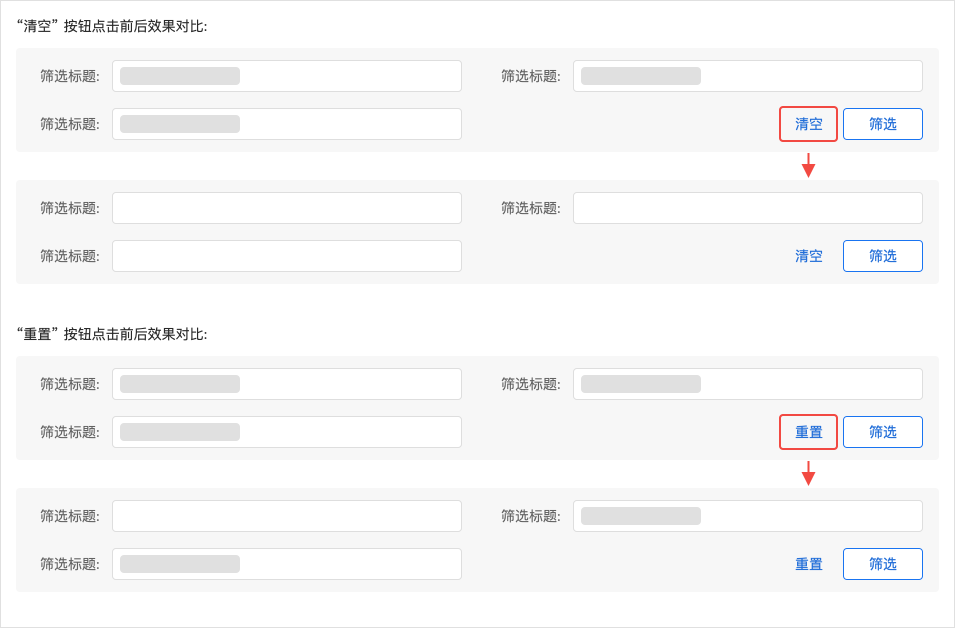Focus upper-right empty input in cleared panel
The width and height of the screenshot is (955, 628).
pos(747,208)
